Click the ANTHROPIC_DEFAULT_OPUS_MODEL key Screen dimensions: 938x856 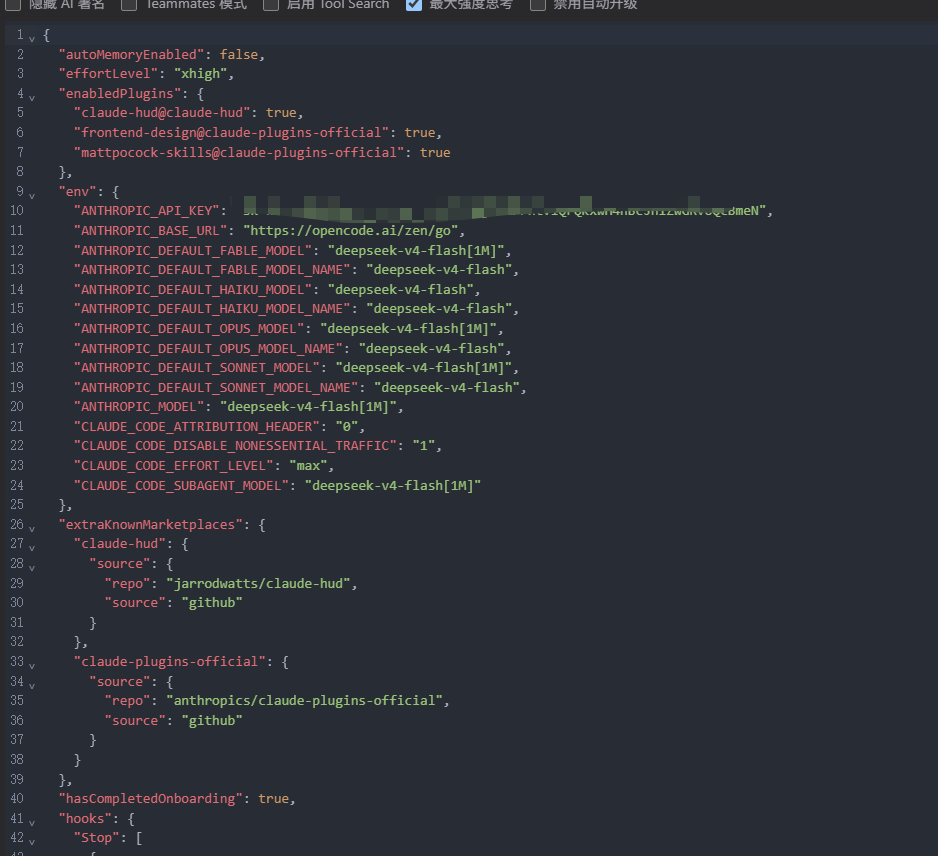click(189, 328)
